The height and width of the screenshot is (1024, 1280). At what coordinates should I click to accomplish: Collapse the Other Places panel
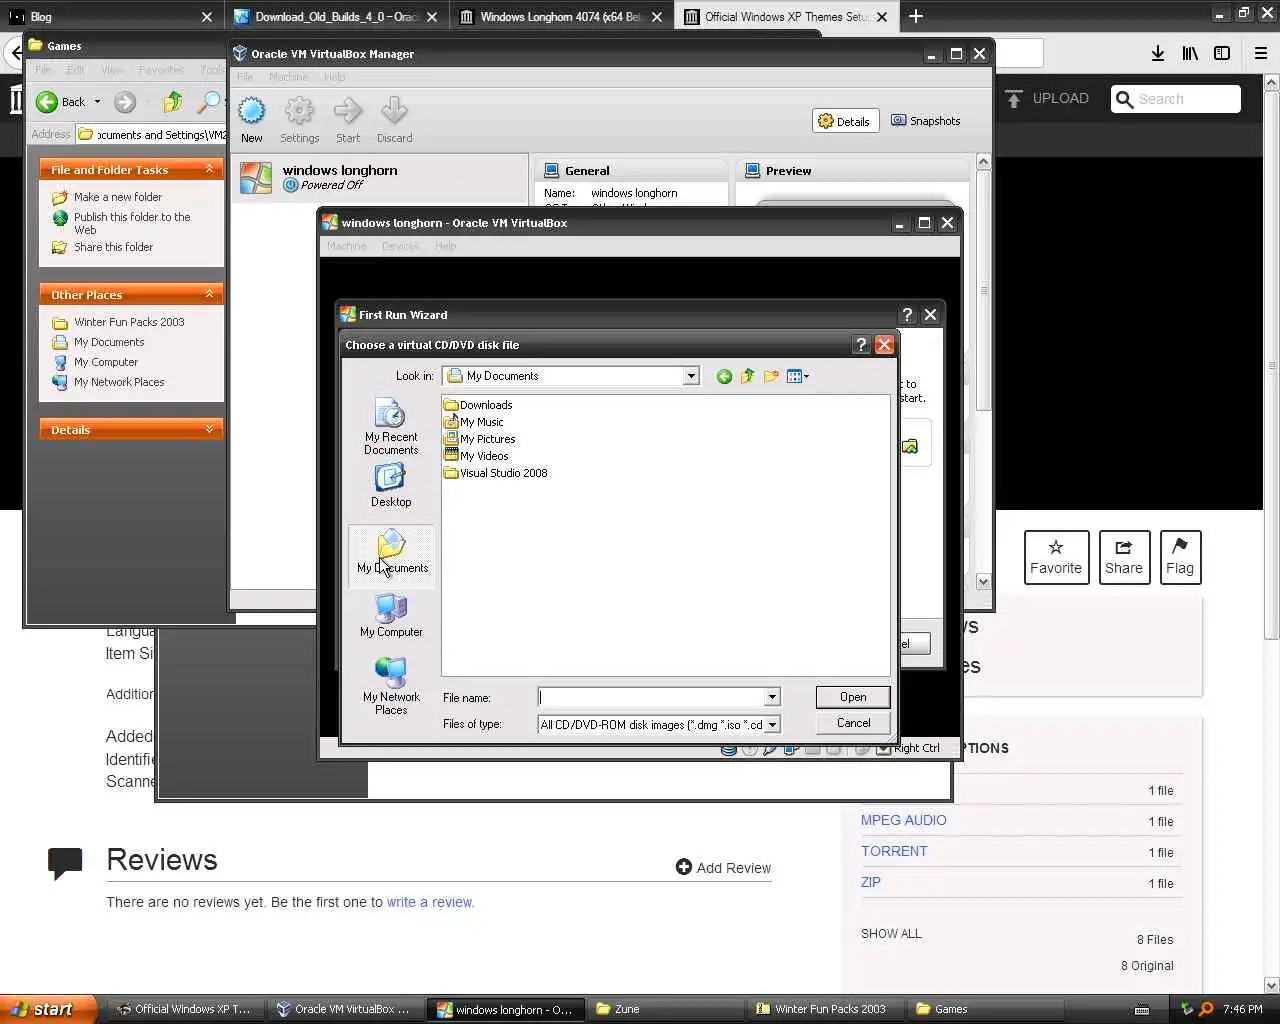tap(209, 295)
